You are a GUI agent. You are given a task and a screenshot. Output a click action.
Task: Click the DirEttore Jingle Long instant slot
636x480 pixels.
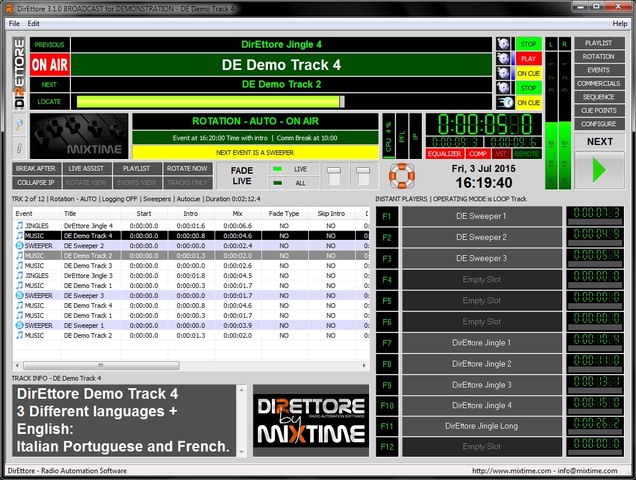coord(481,426)
